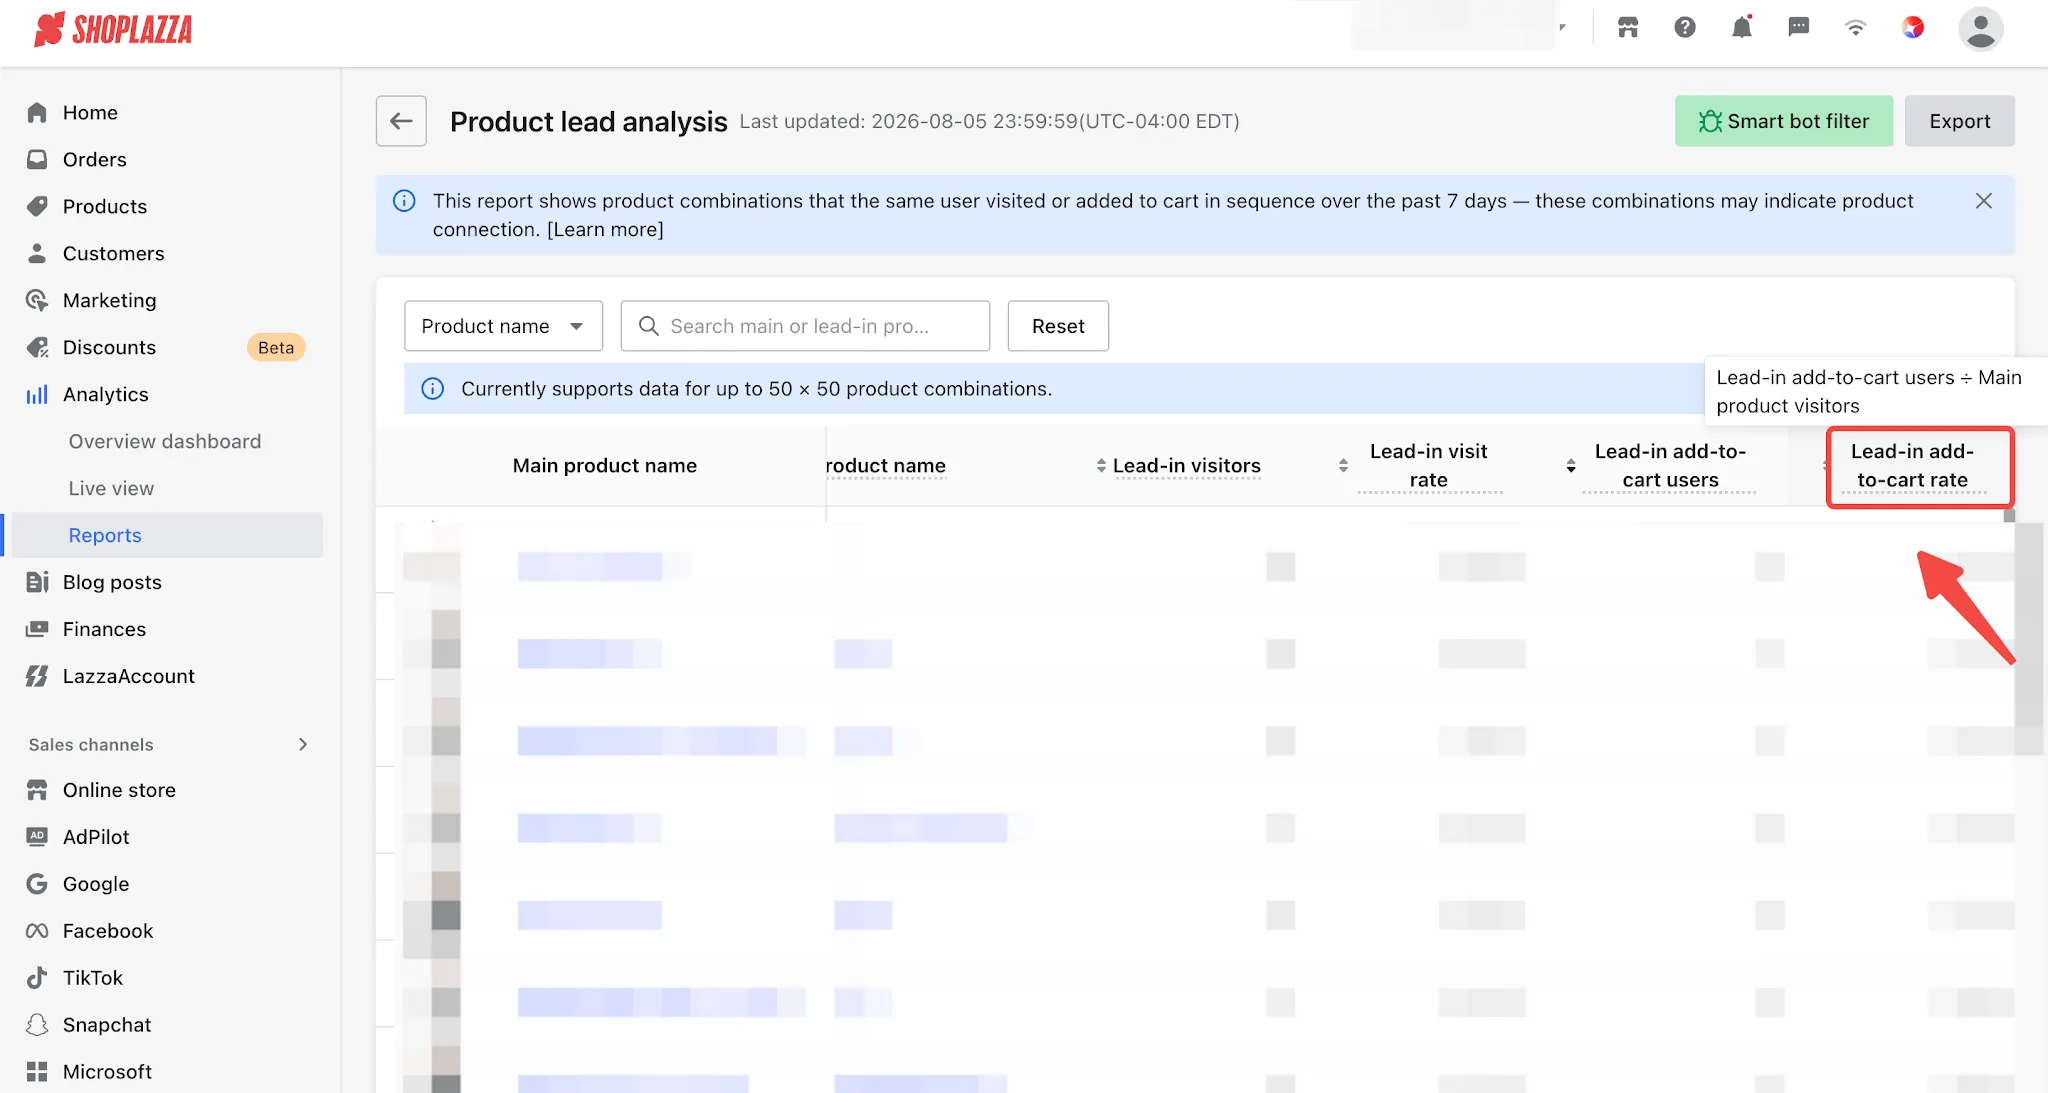Sort by Lead-in visit rate arrows
The height and width of the screenshot is (1093, 2048).
coord(1343,466)
